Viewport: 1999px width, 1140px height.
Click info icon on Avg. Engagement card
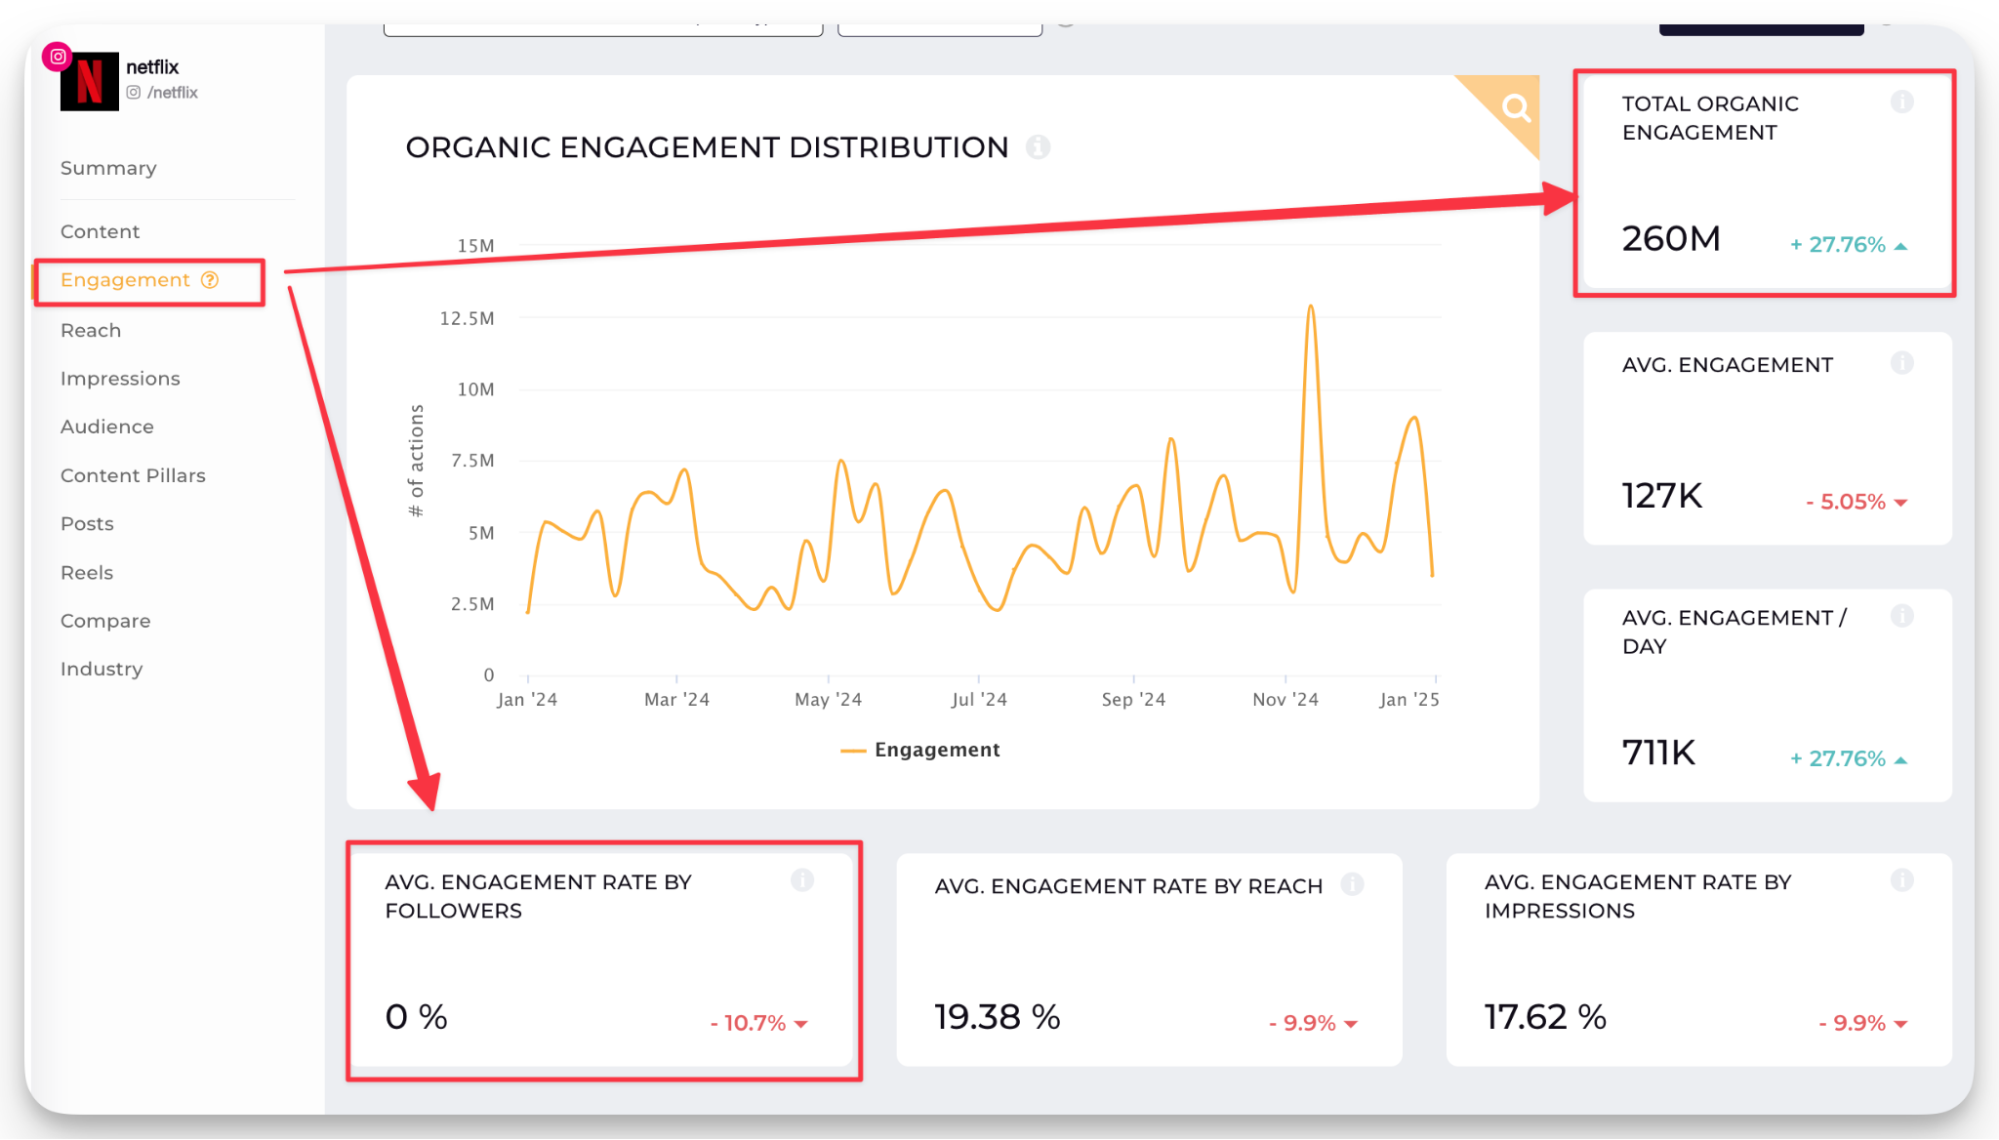(1902, 363)
